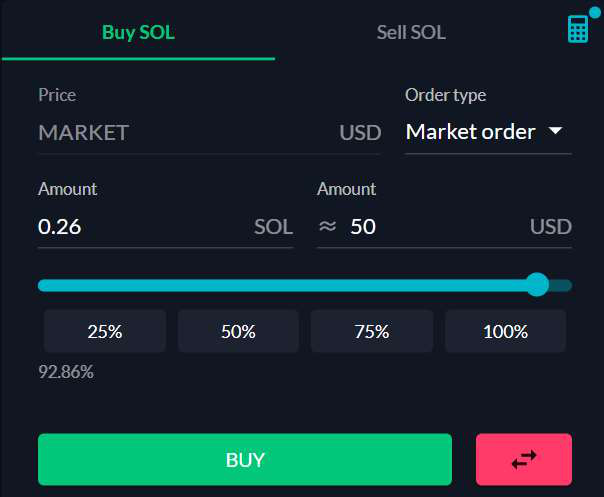The height and width of the screenshot is (497, 604).
Task: Click the green BUY button
Action: (x=245, y=459)
